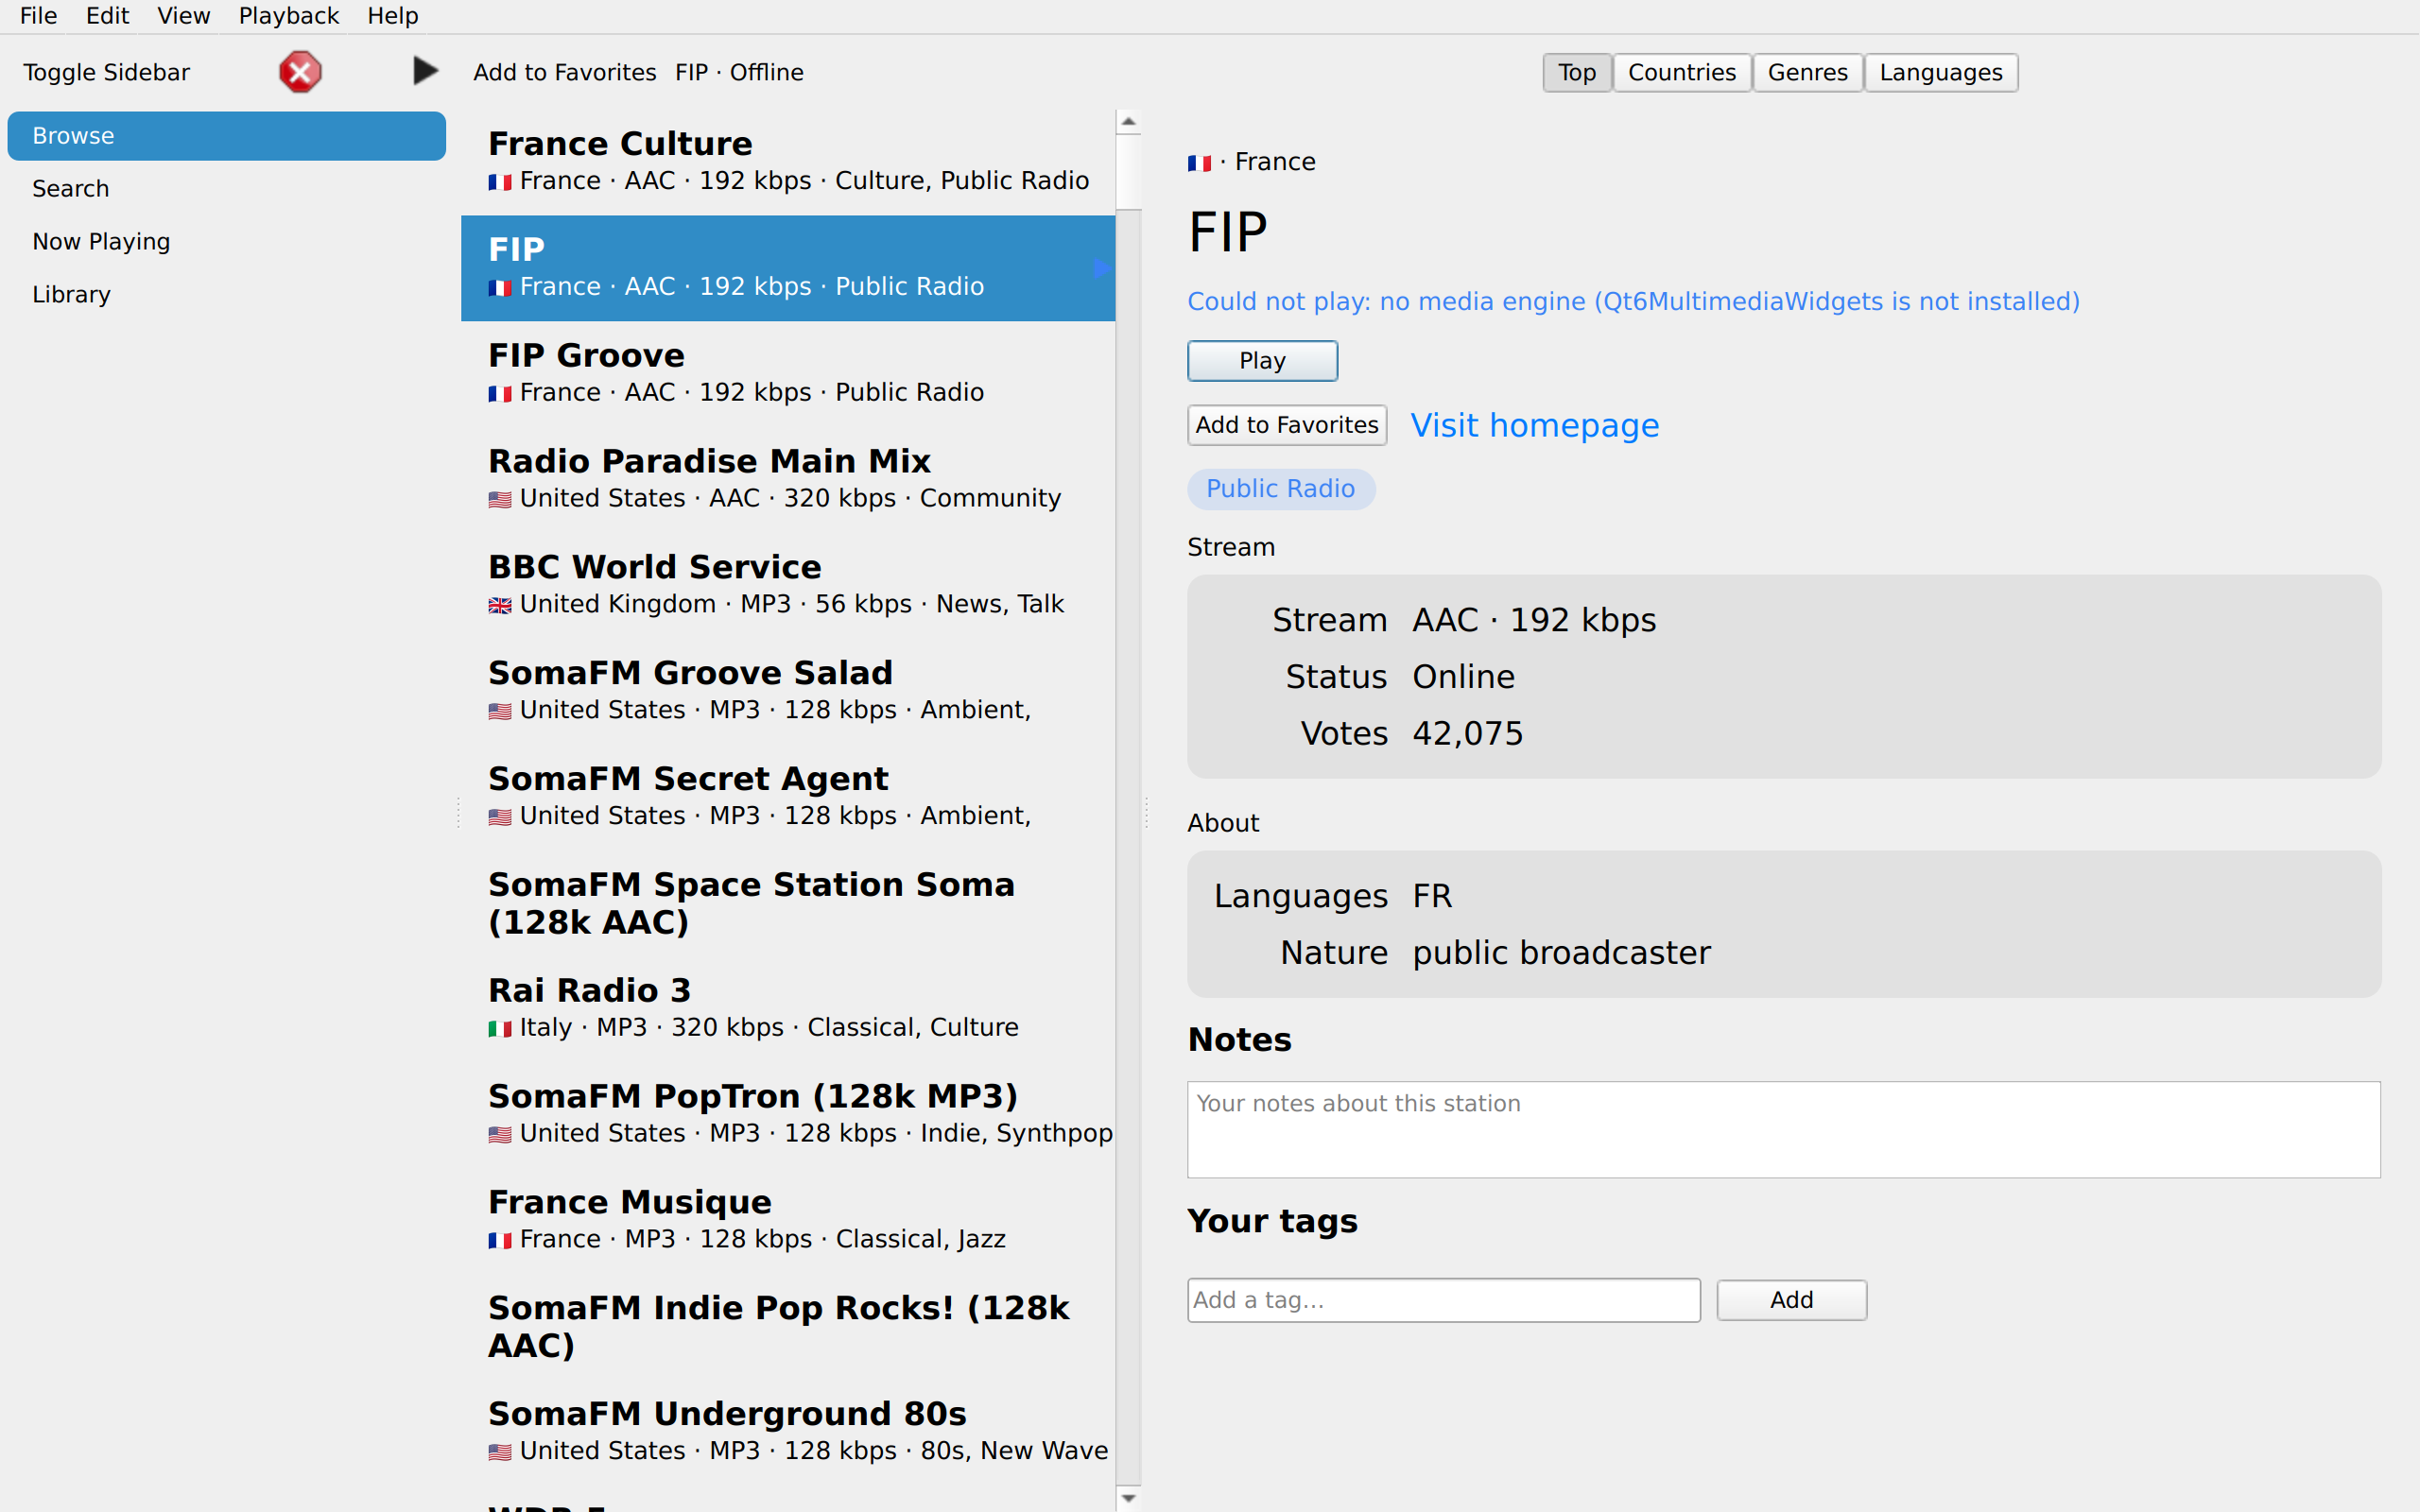Open the Edit menu
Viewport: 2420px width, 1512px height.
[108, 16]
